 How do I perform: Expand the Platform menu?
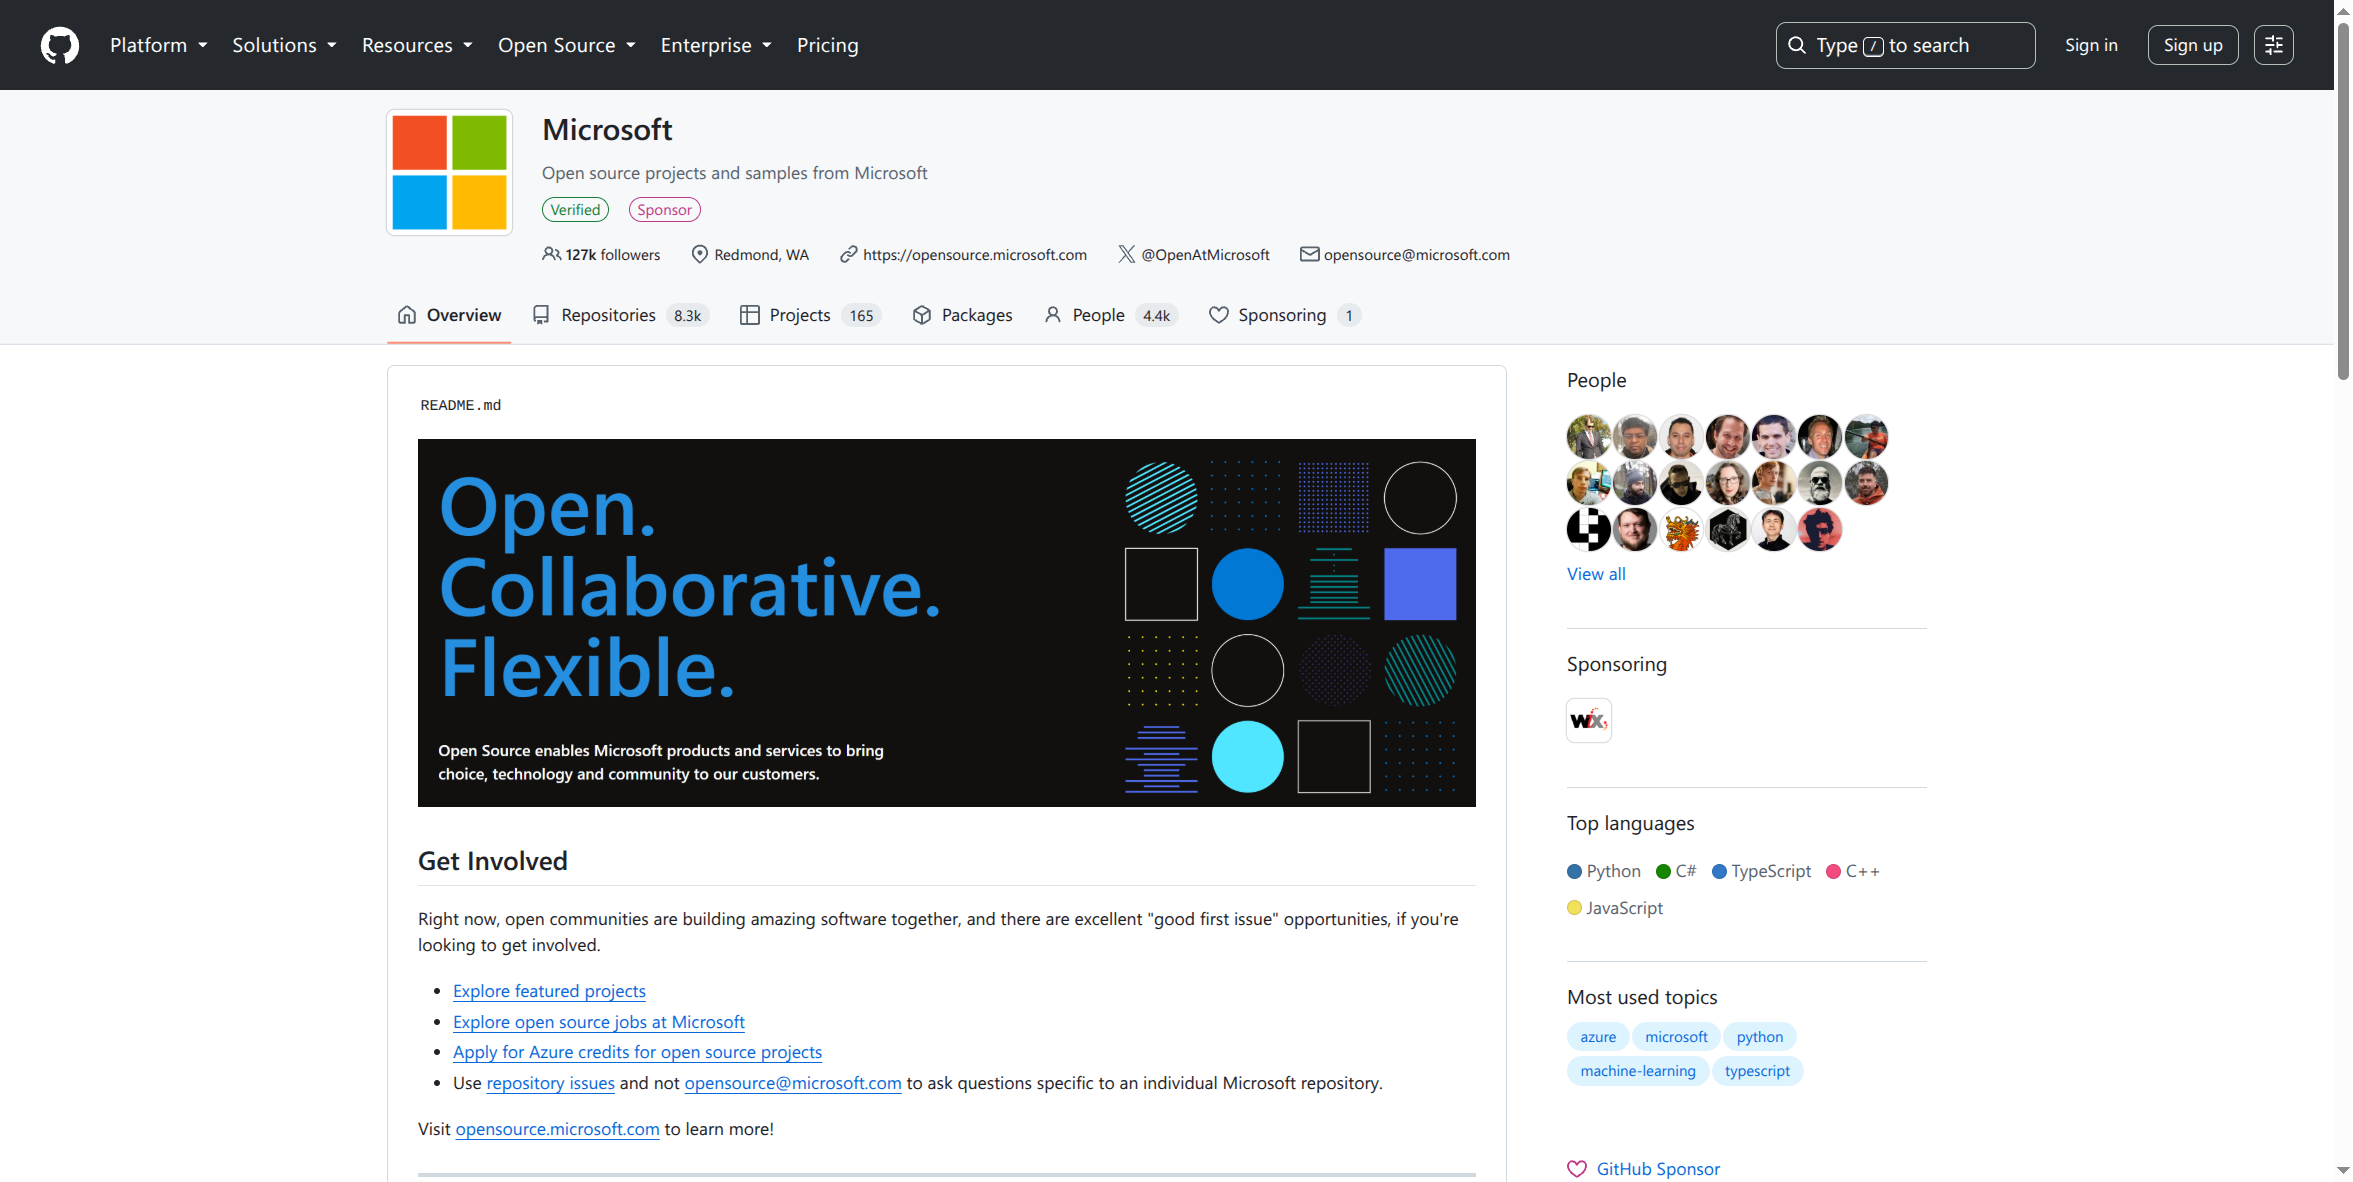point(158,45)
